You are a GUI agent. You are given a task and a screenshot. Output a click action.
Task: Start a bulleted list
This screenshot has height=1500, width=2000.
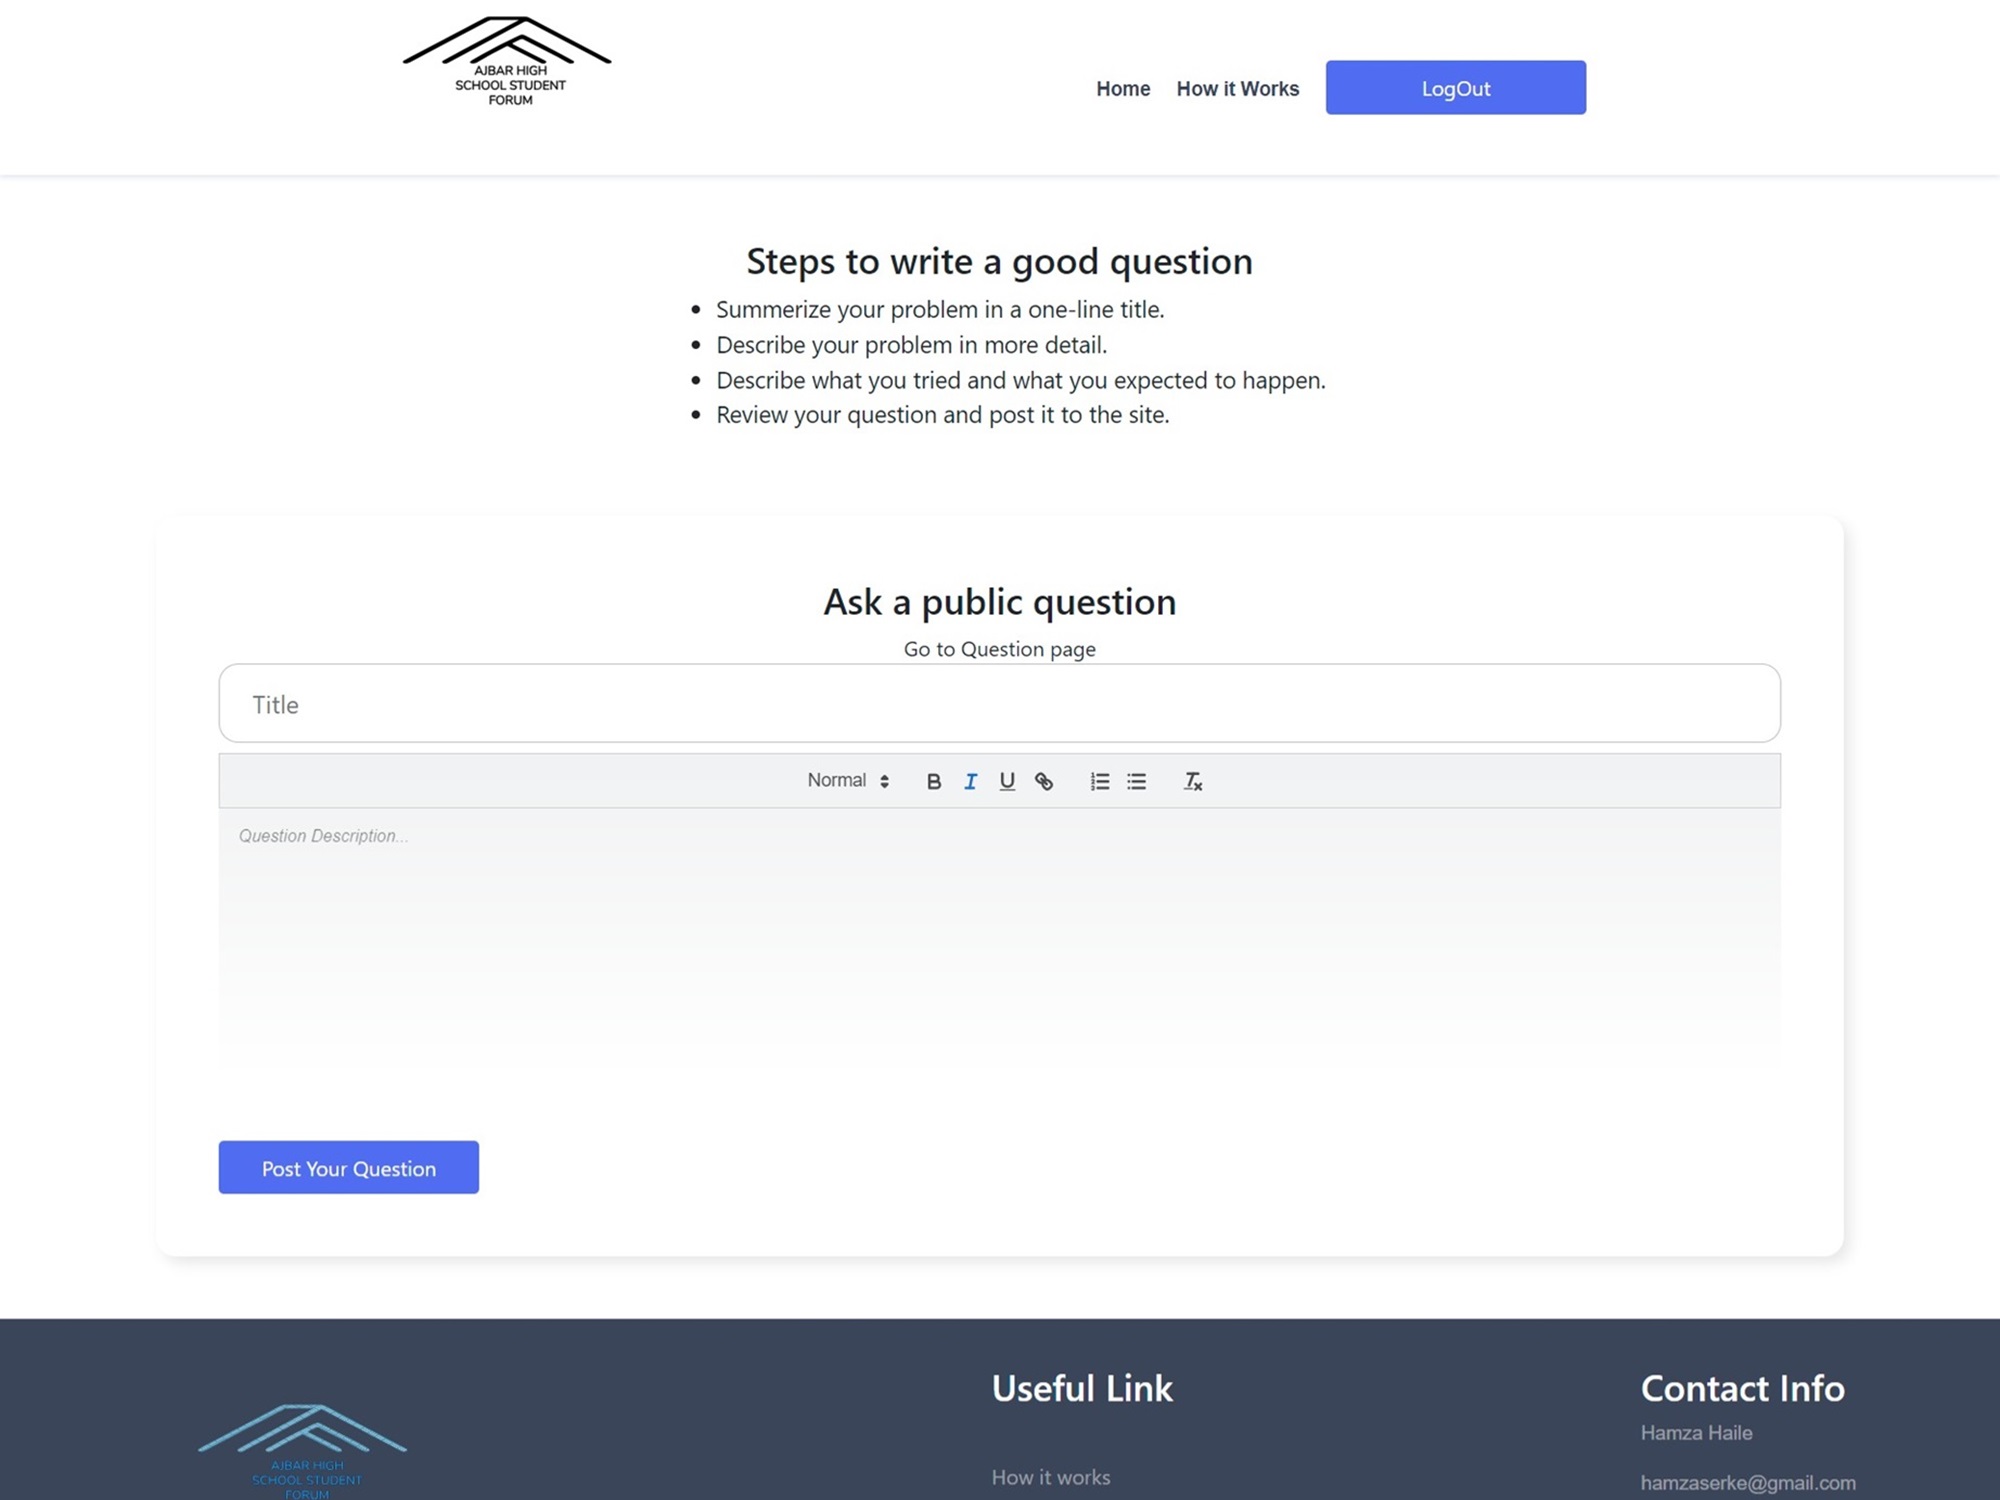click(x=1136, y=781)
